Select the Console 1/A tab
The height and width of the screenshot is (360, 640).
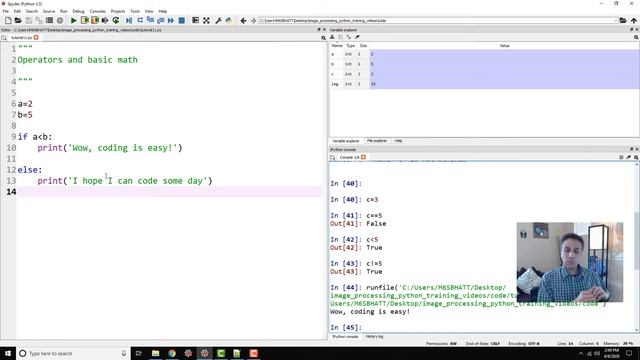point(349,157)
